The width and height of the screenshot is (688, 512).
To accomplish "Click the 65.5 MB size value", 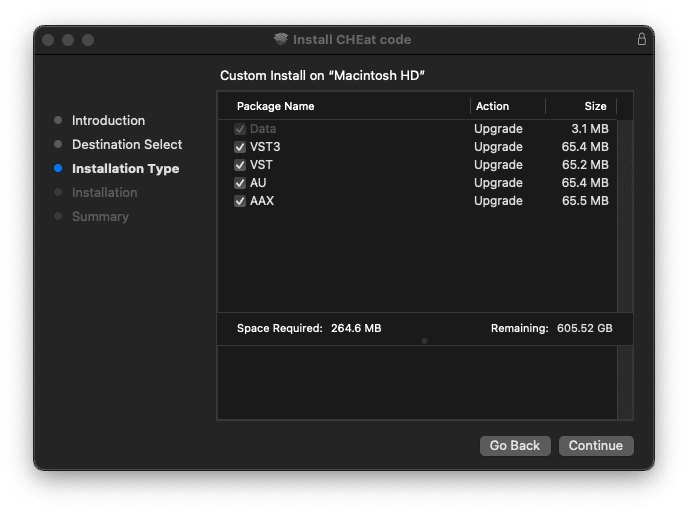I will point(585,201).
